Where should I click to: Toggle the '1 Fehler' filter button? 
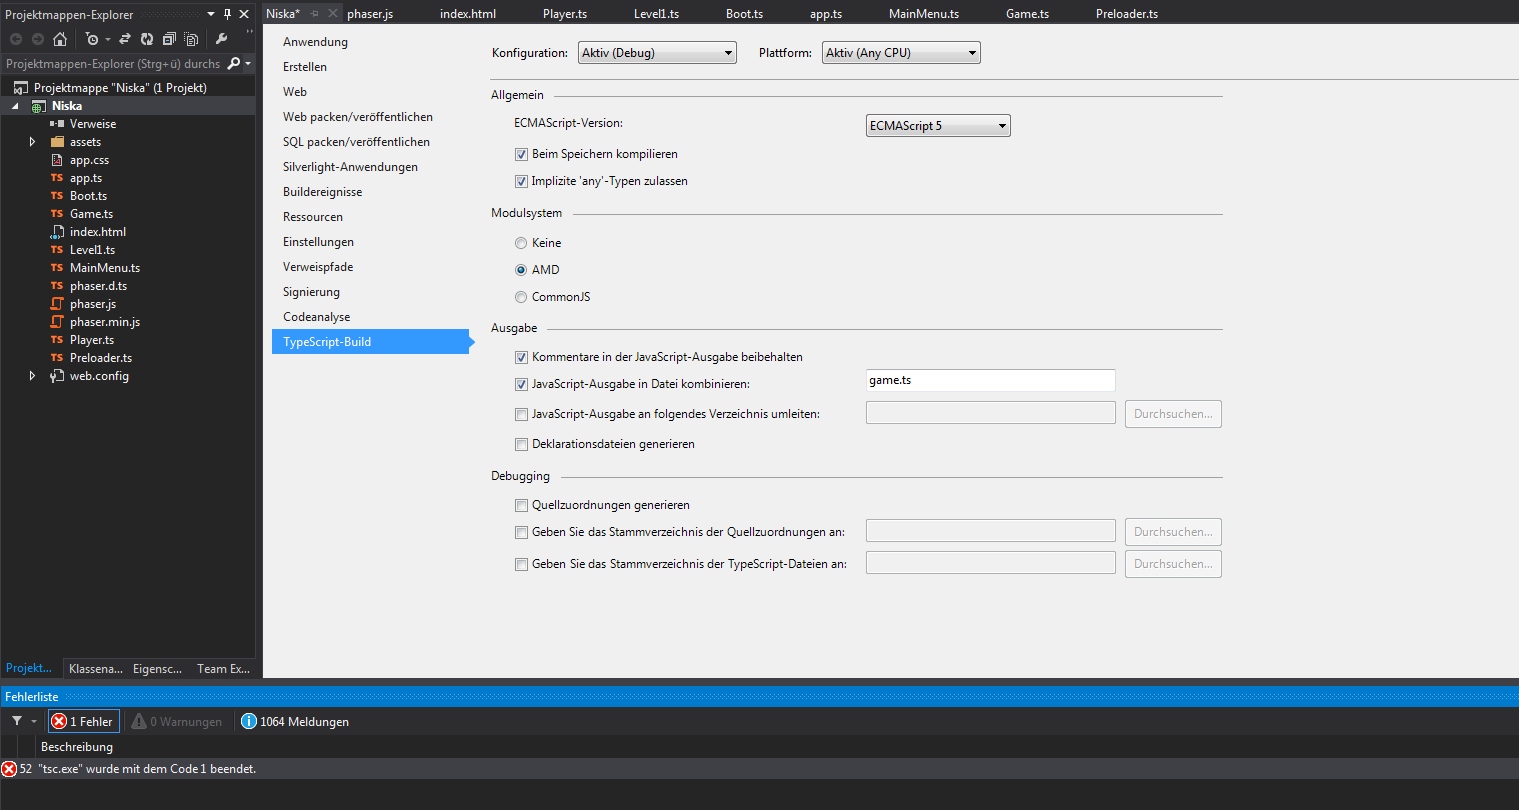(x=84, y=721)
